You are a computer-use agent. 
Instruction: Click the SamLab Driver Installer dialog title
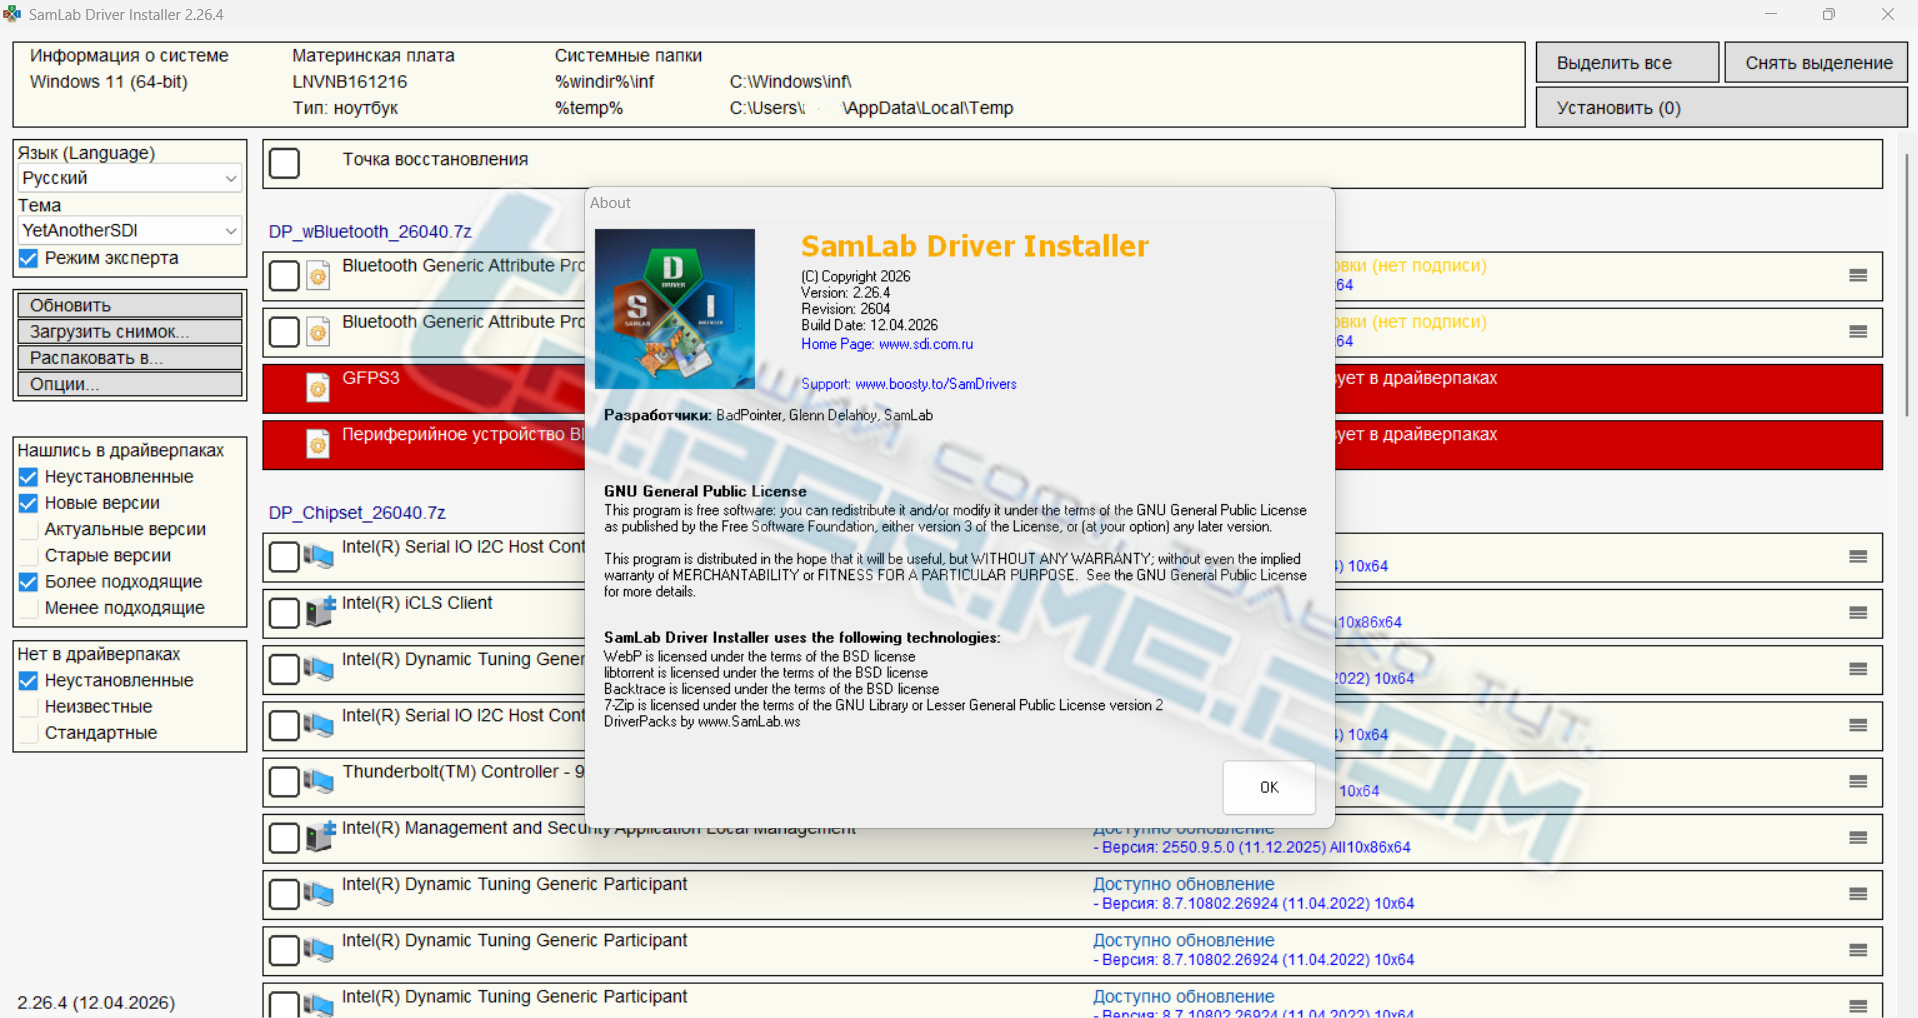[975, 246]
